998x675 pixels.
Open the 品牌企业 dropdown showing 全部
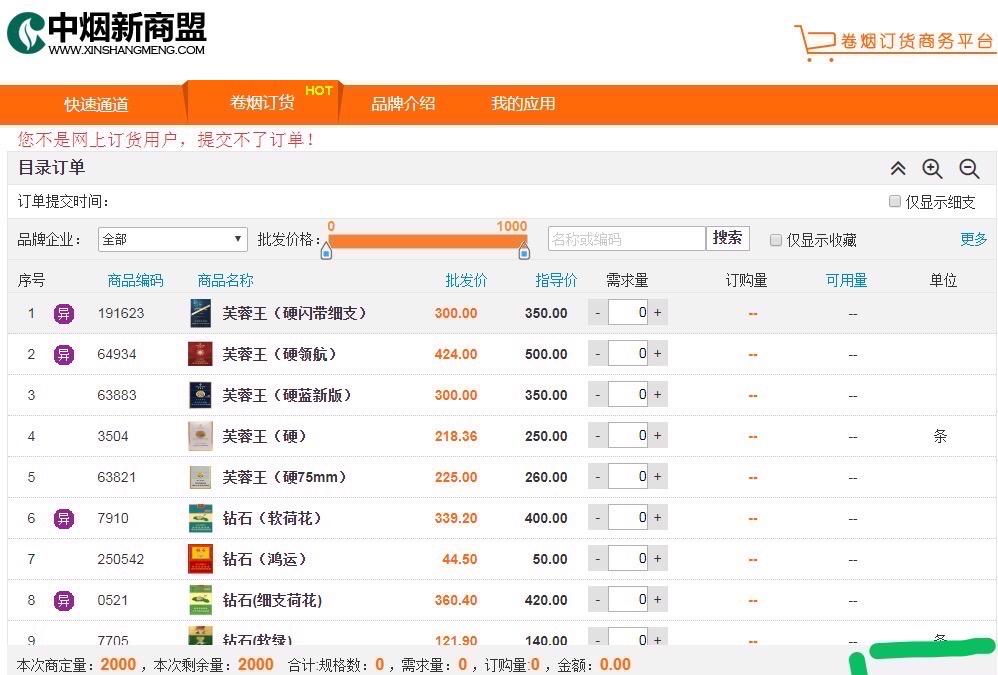(x=172, y=239)
